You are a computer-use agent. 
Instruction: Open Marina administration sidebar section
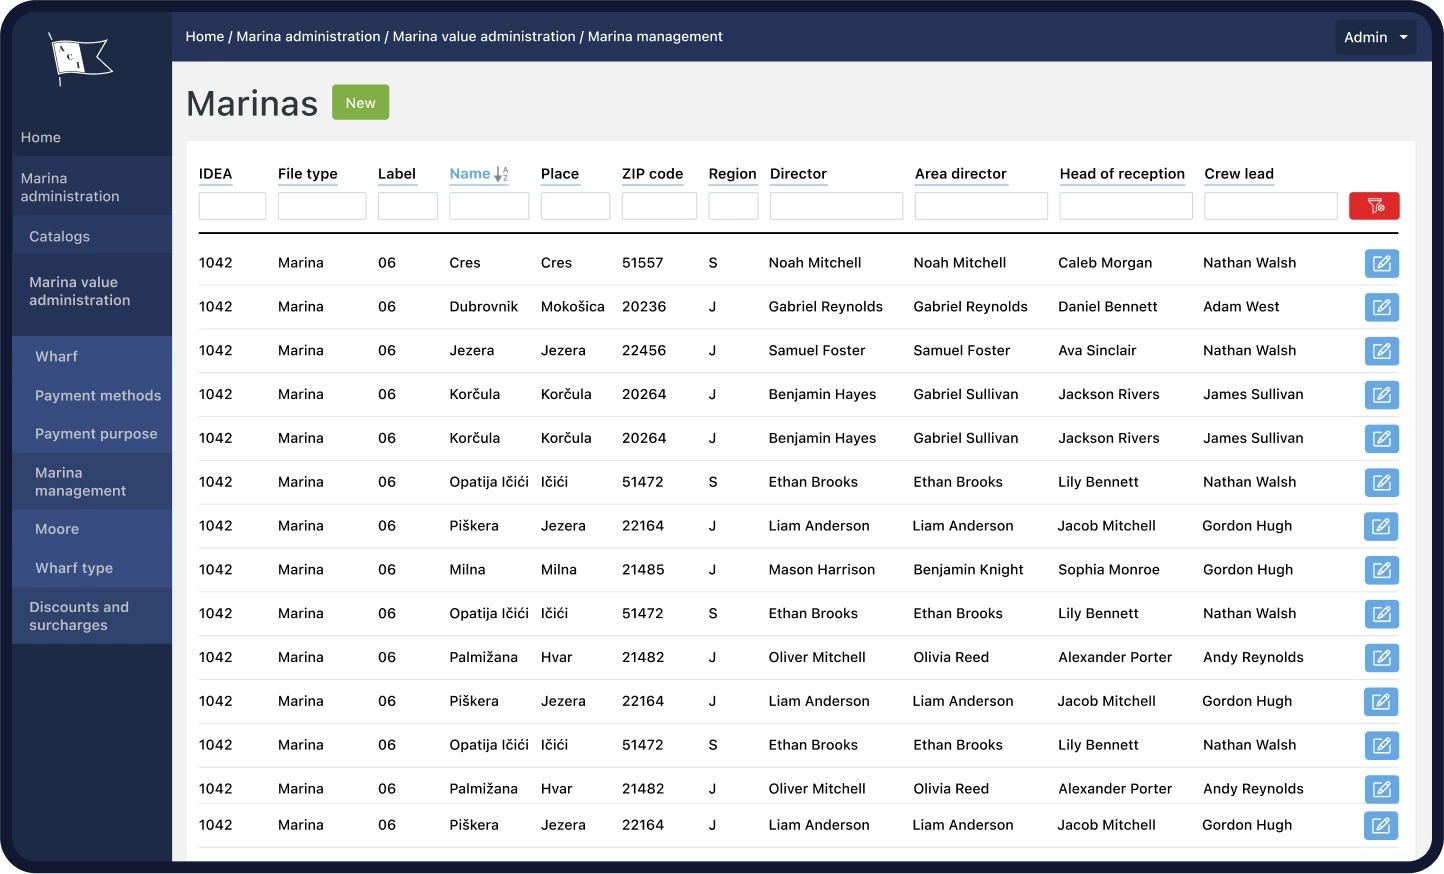[70, 188]
